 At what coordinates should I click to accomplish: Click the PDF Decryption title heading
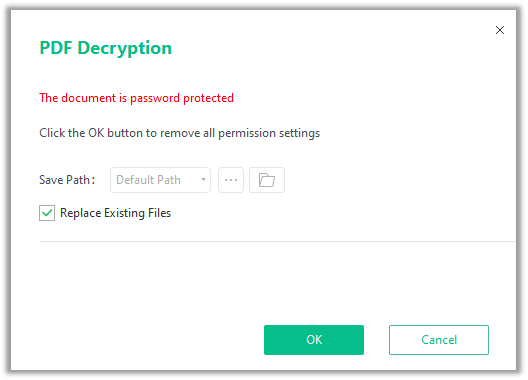click(x=106, y=48)
